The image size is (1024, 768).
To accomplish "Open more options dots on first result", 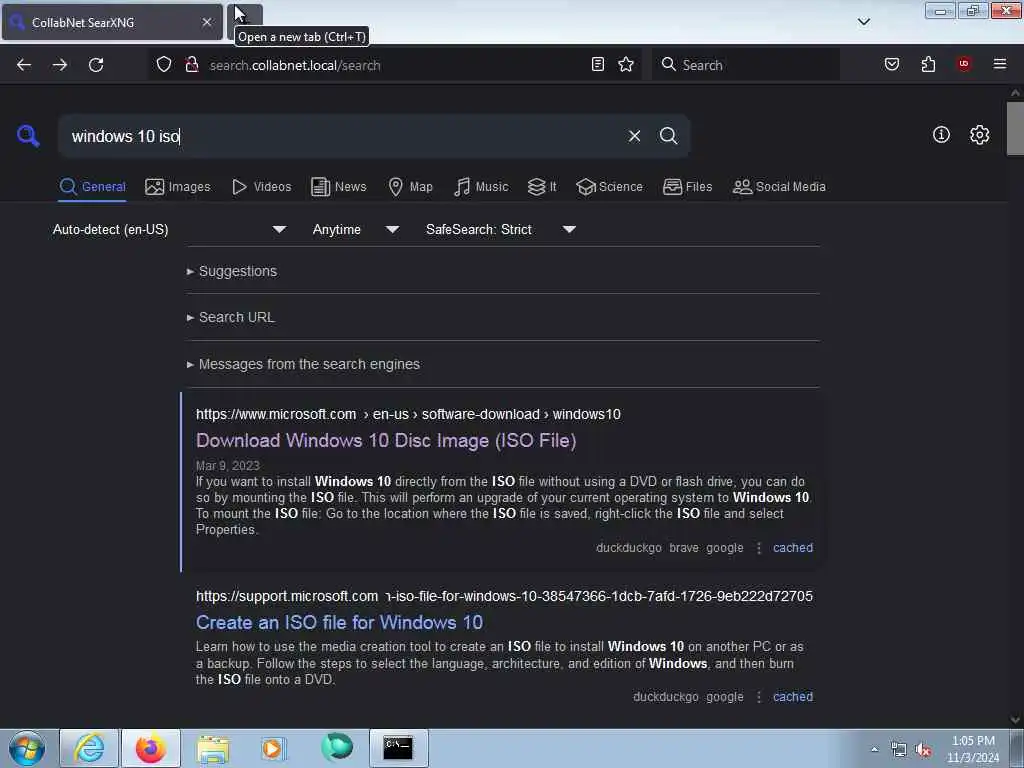I will (x=758, y=548).
